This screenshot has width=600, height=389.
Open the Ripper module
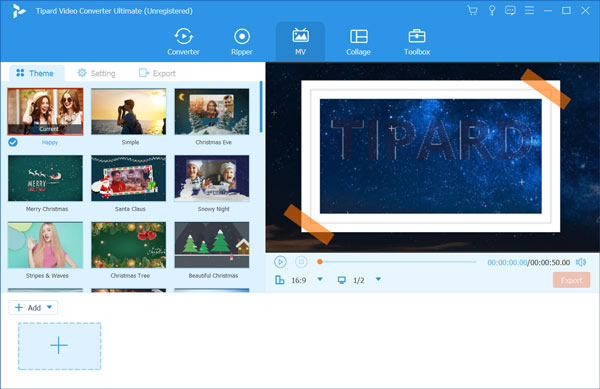pyautogui.click(x=242, y=42)
